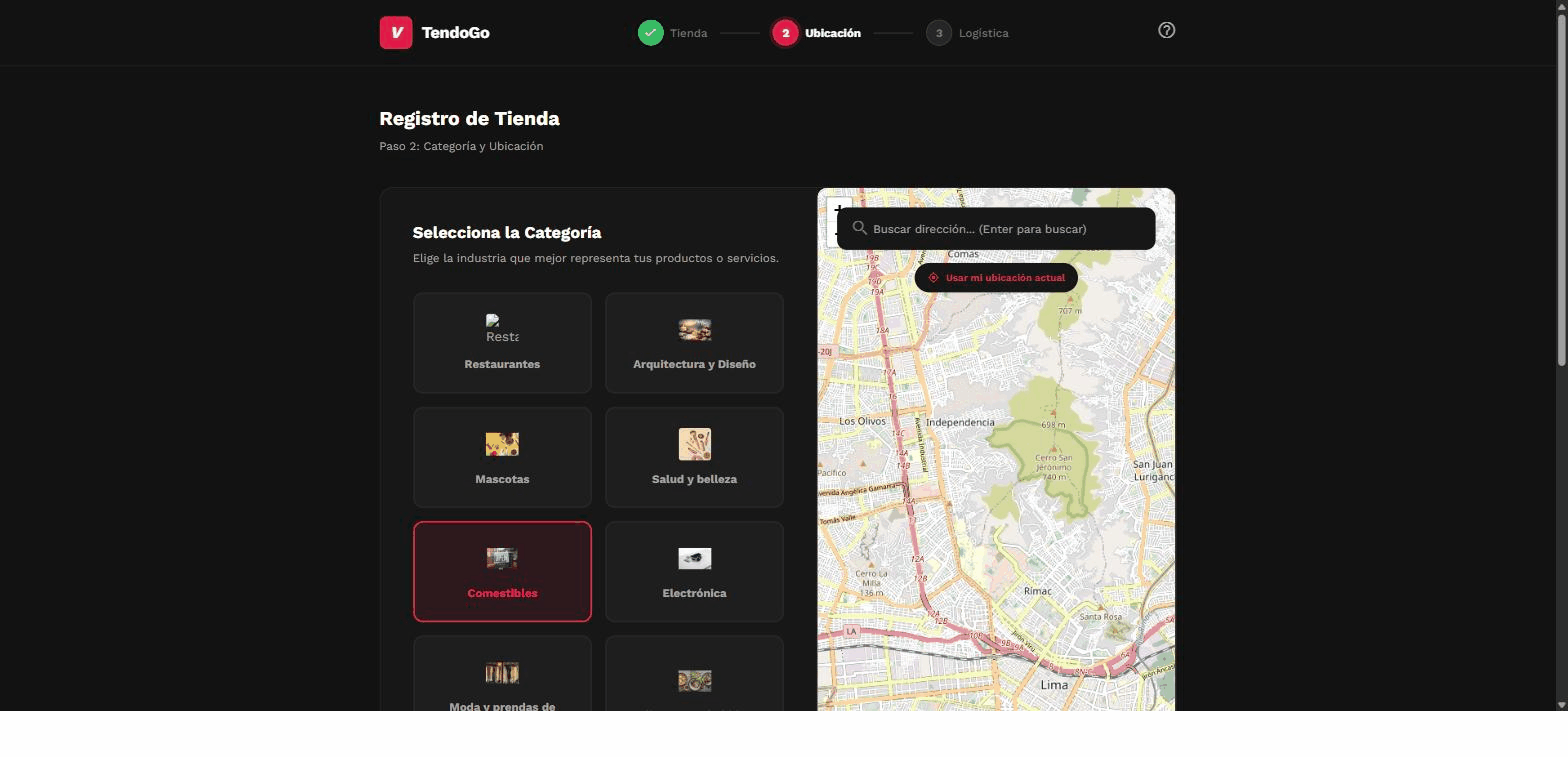
Task: Choose the Salud y belleza label
Action: click(x=694, y=479)
